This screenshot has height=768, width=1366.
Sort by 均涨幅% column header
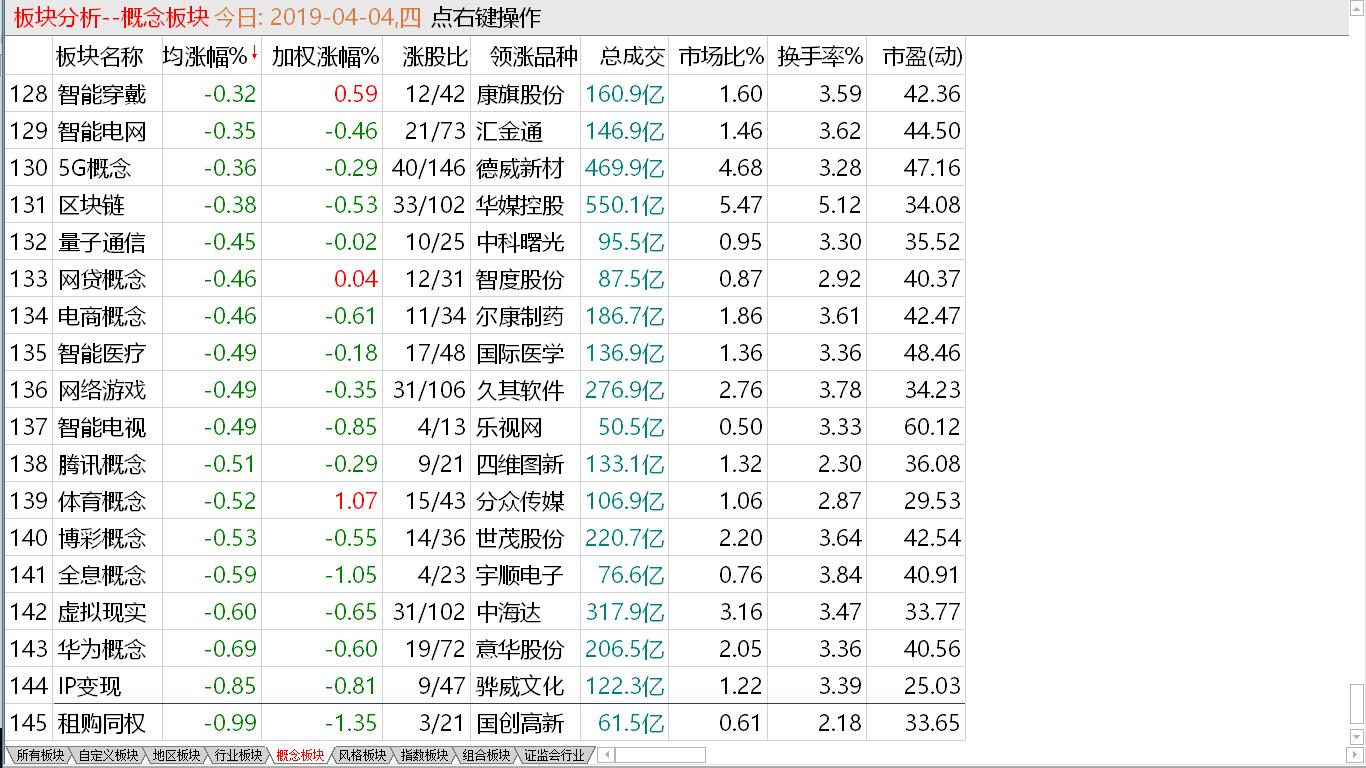[x=205, y=56]
